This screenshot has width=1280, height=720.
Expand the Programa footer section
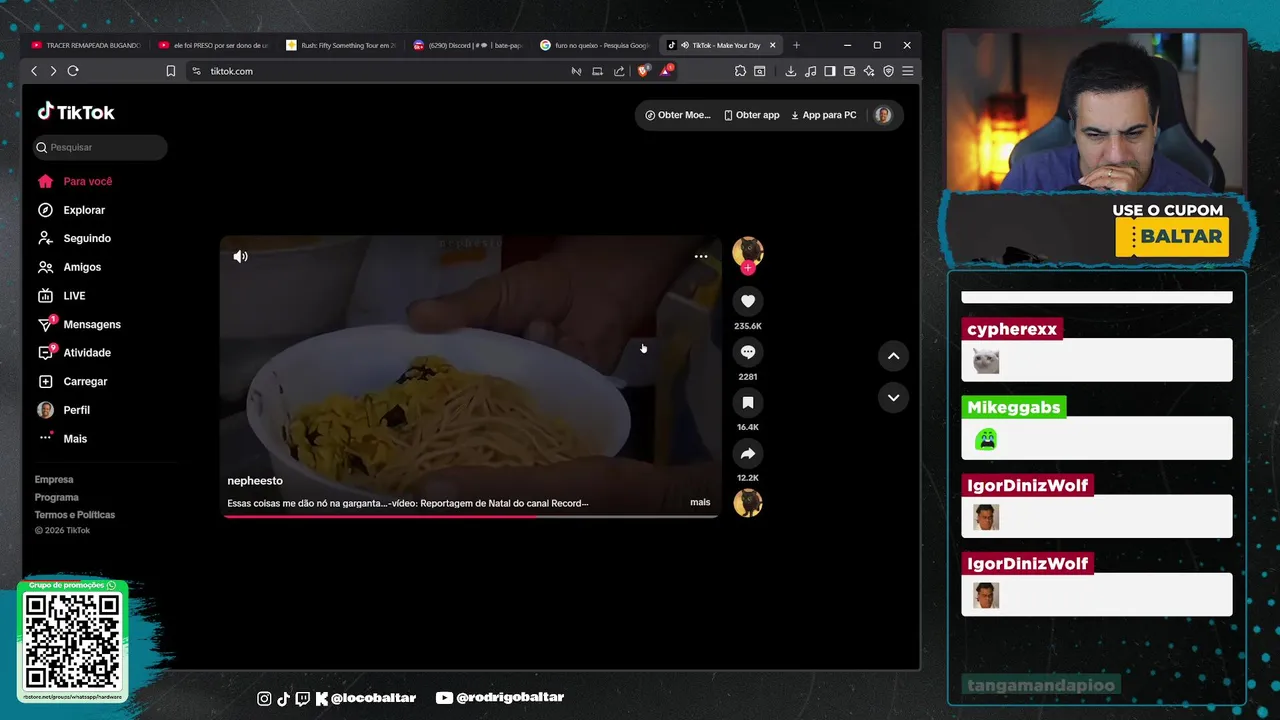coord(57,497)
